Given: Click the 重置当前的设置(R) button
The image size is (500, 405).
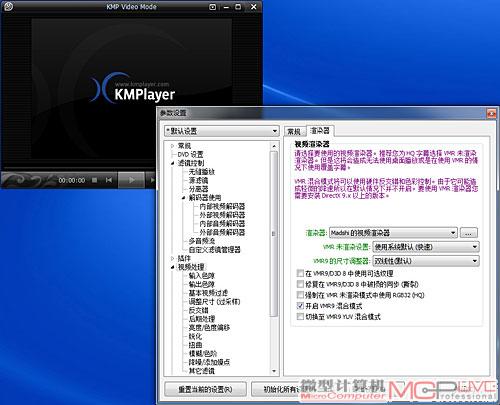Looking at the screenshot, I should tap(205, 389).
